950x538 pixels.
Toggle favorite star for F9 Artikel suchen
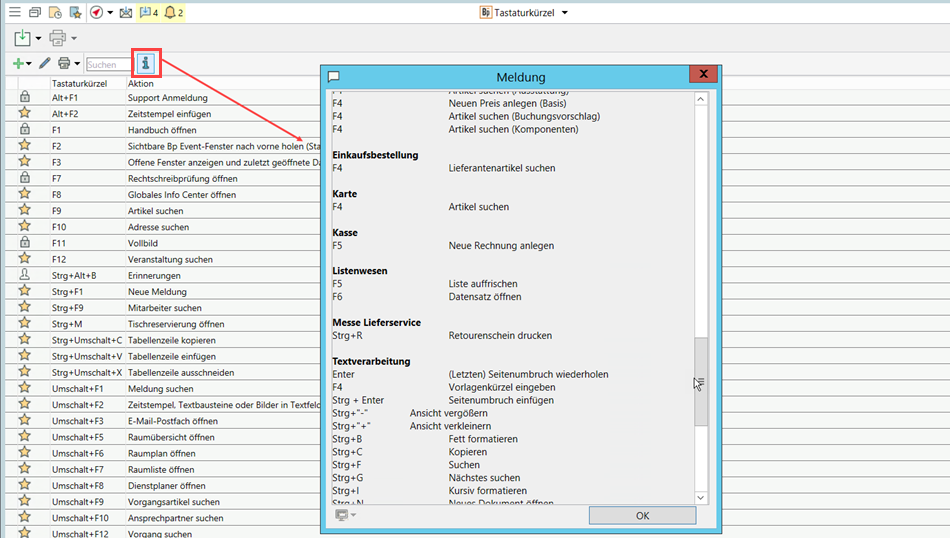(x=25, y=211)
